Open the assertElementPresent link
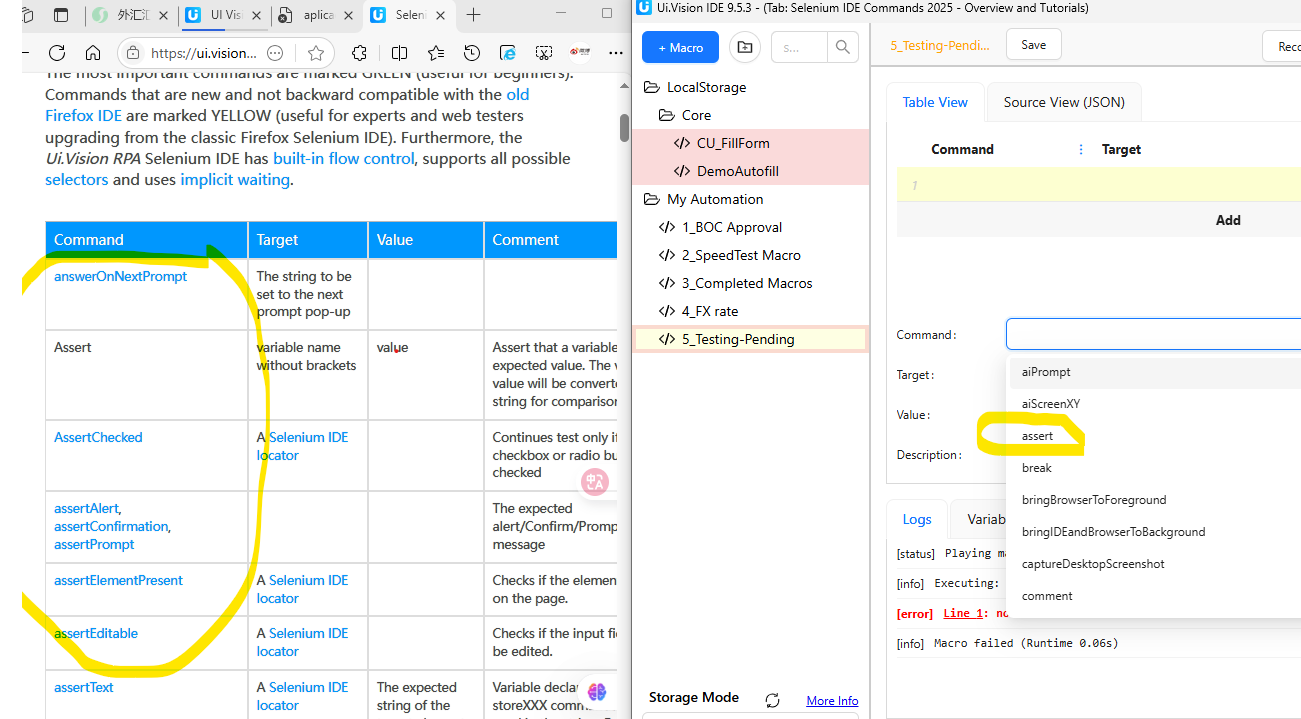1301x719 pixels. (118, 580)
